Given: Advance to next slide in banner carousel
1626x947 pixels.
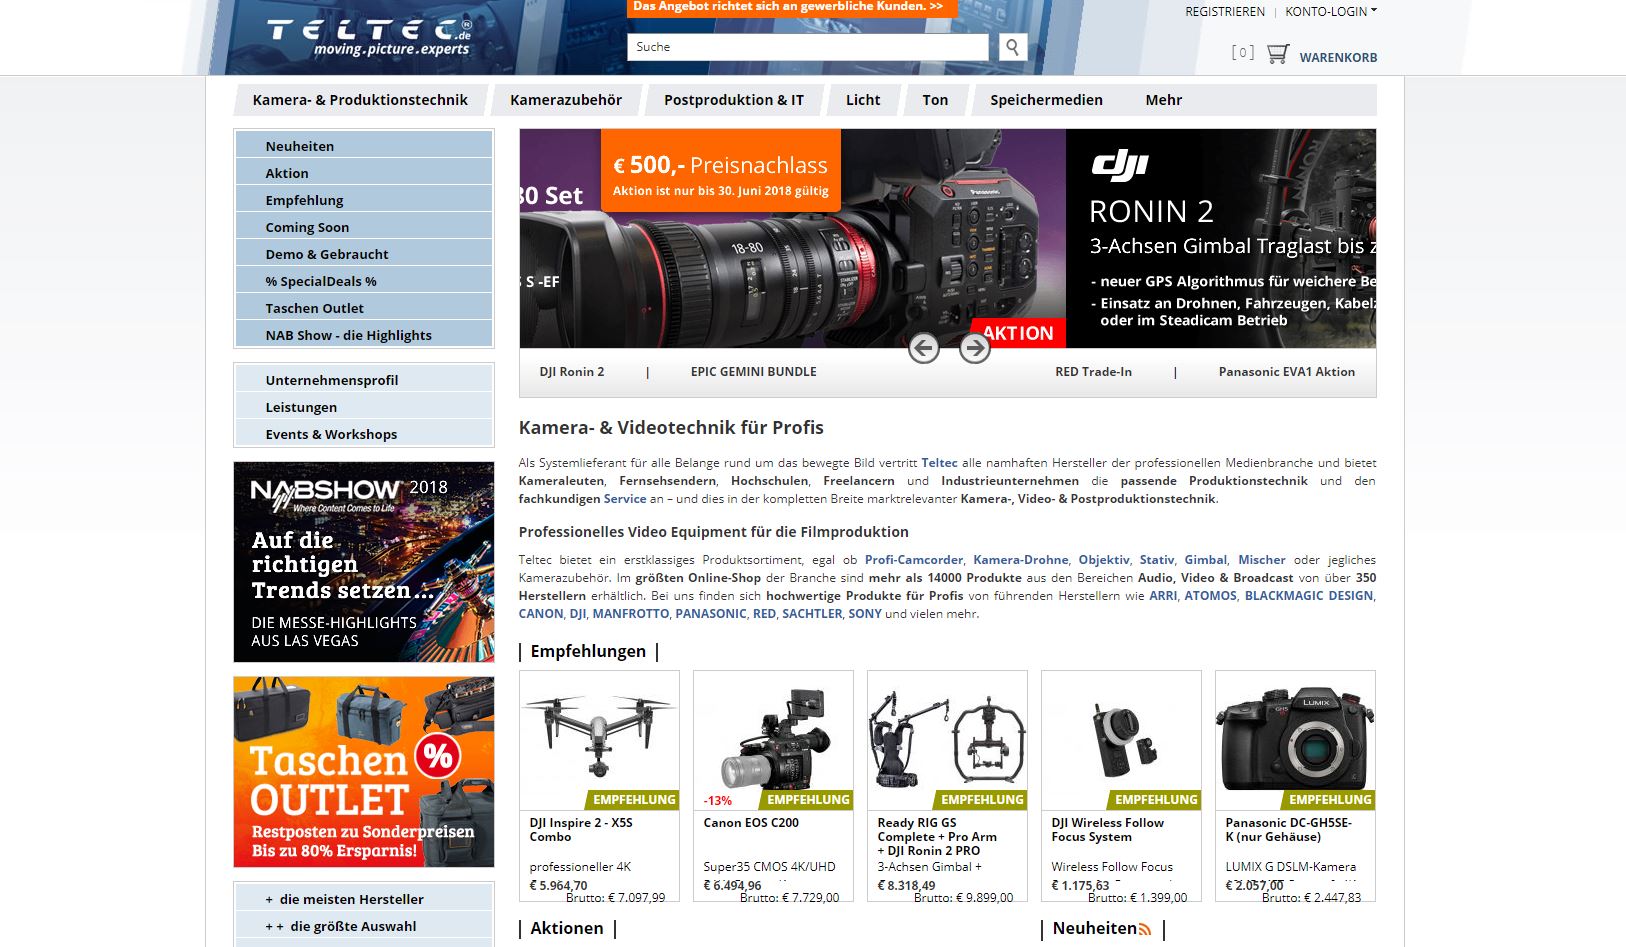Looking at the screenshot, I should point(974,348).
